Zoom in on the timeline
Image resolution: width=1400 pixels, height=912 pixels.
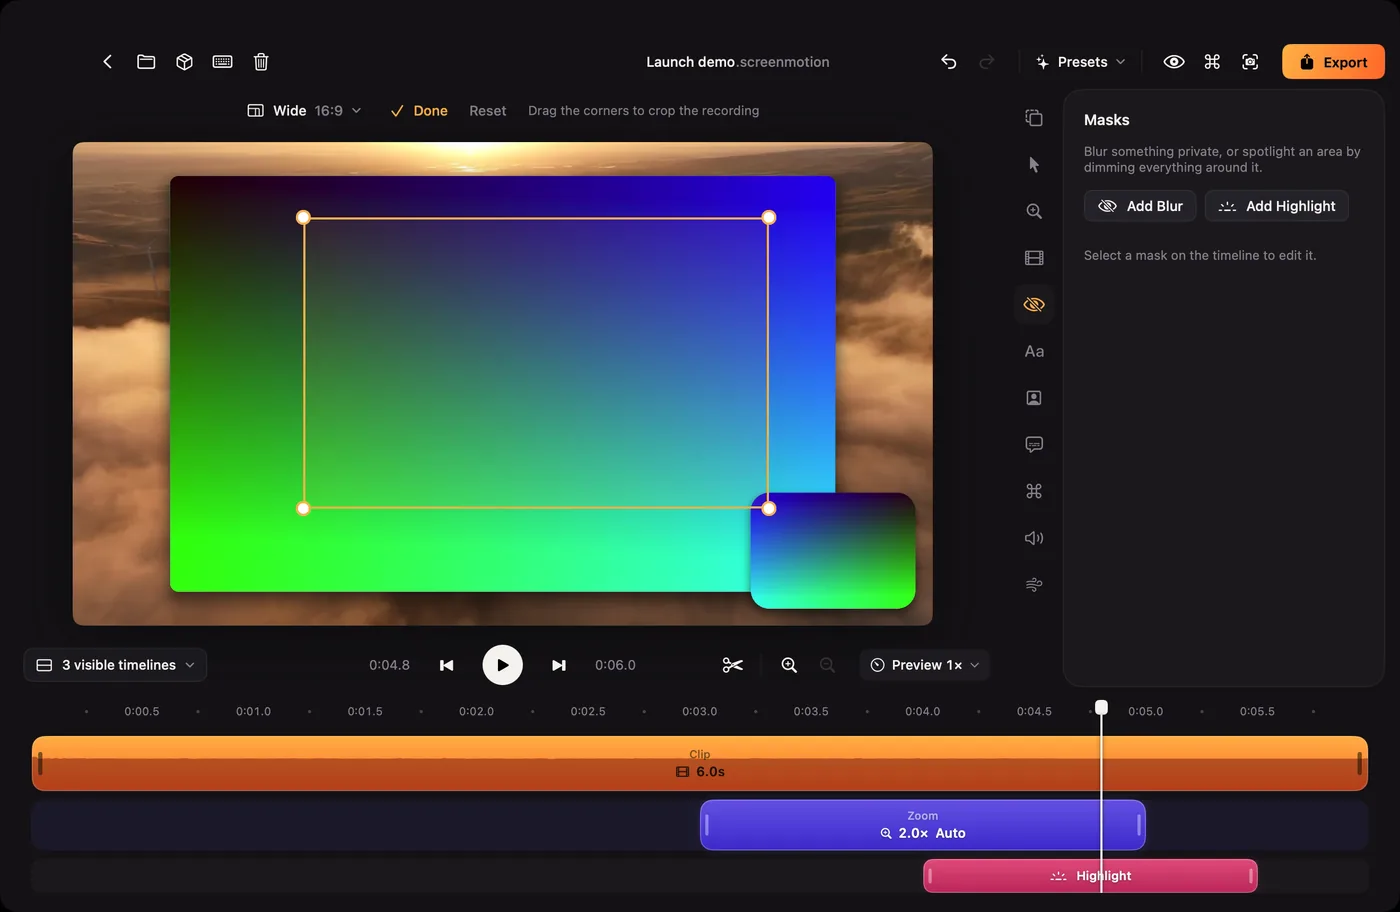(789, 665)
